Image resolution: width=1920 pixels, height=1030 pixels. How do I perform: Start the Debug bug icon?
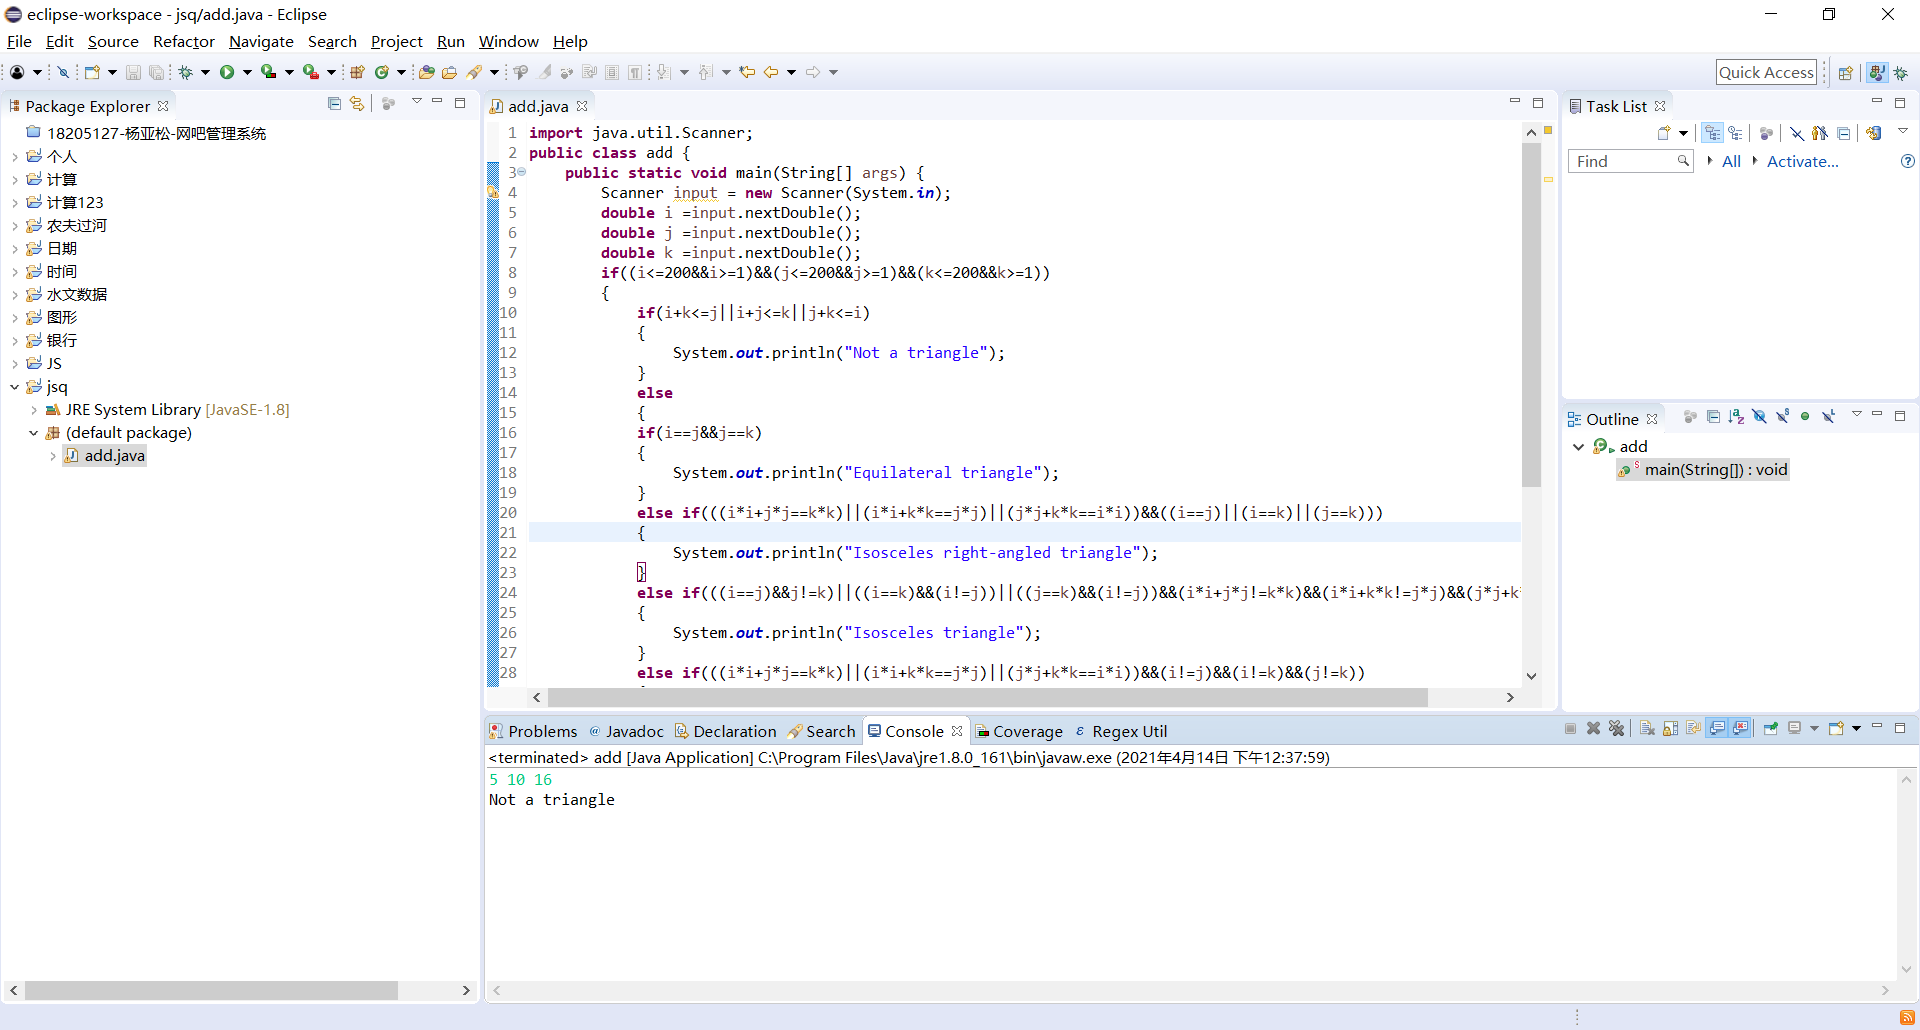click(x=185, y=72)
